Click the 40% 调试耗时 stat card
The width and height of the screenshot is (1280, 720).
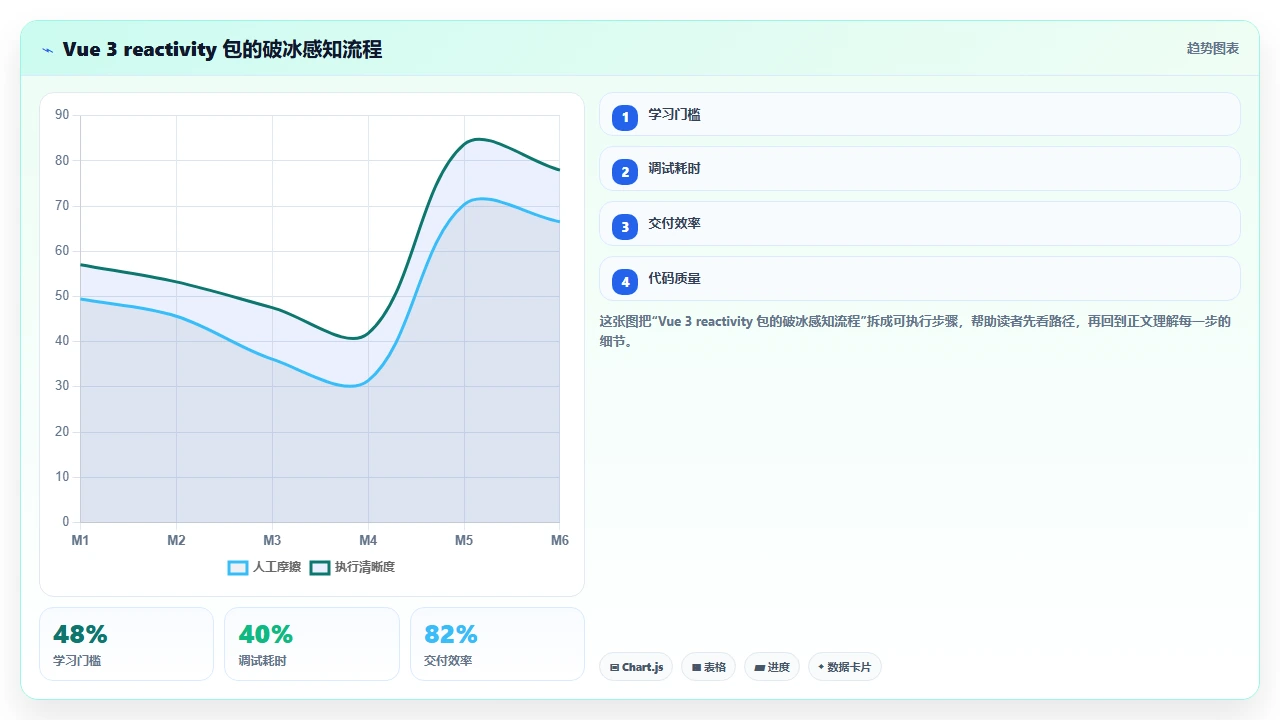(311, 644)
